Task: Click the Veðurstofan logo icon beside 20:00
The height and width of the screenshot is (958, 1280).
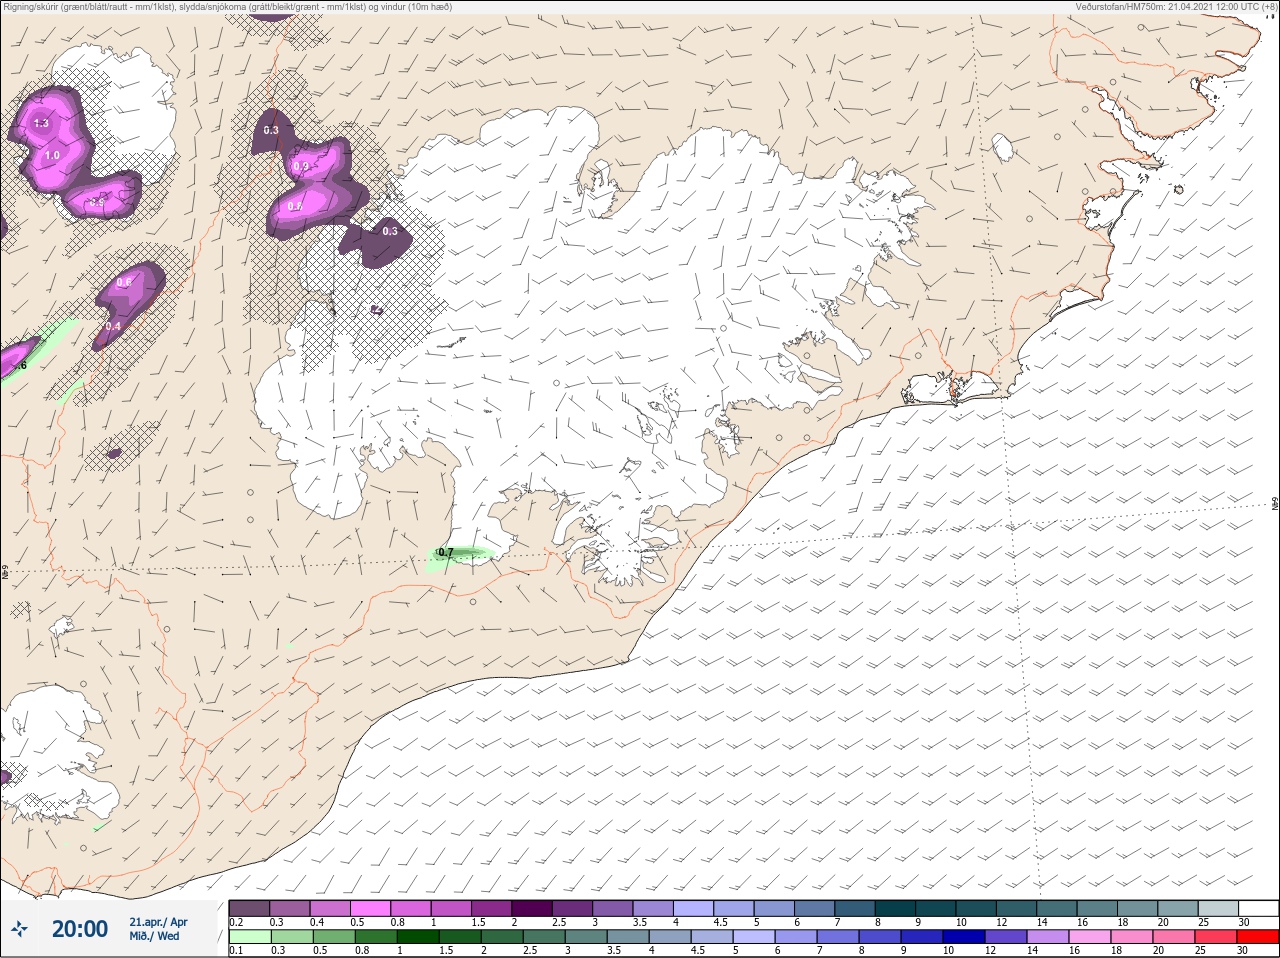Action: point(20,929)
